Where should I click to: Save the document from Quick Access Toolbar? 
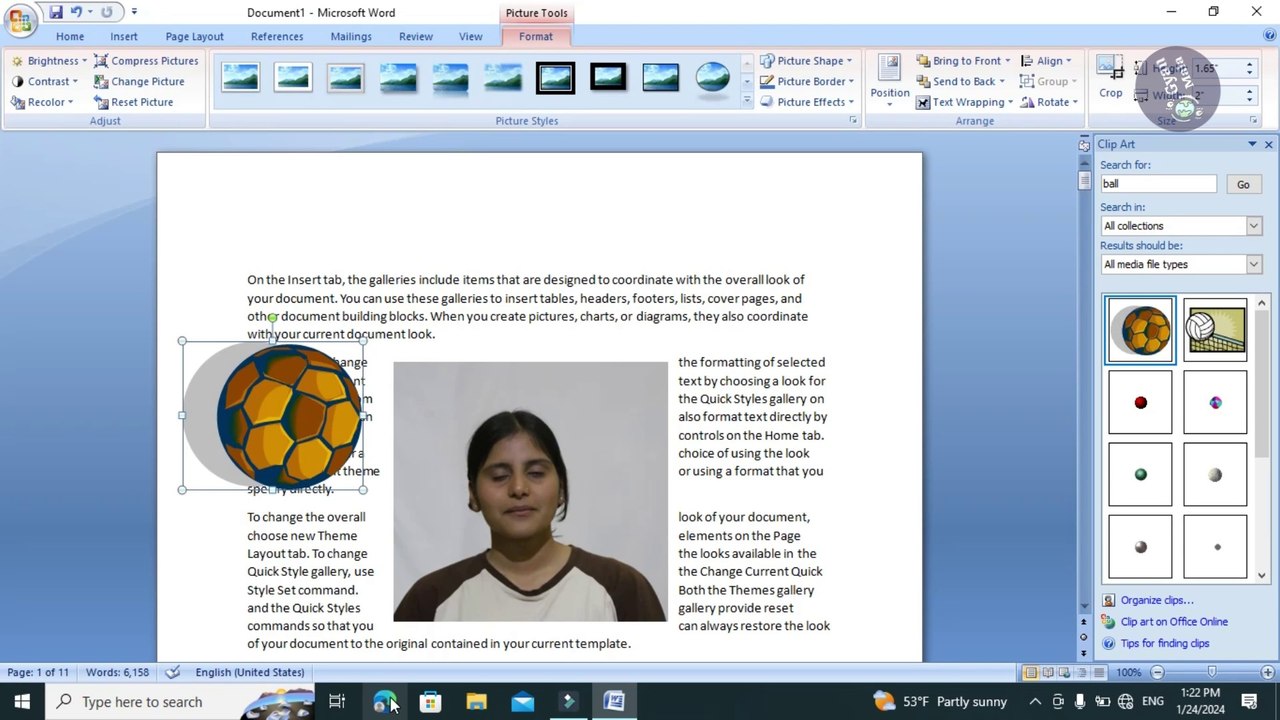click(x=56, y=12)
